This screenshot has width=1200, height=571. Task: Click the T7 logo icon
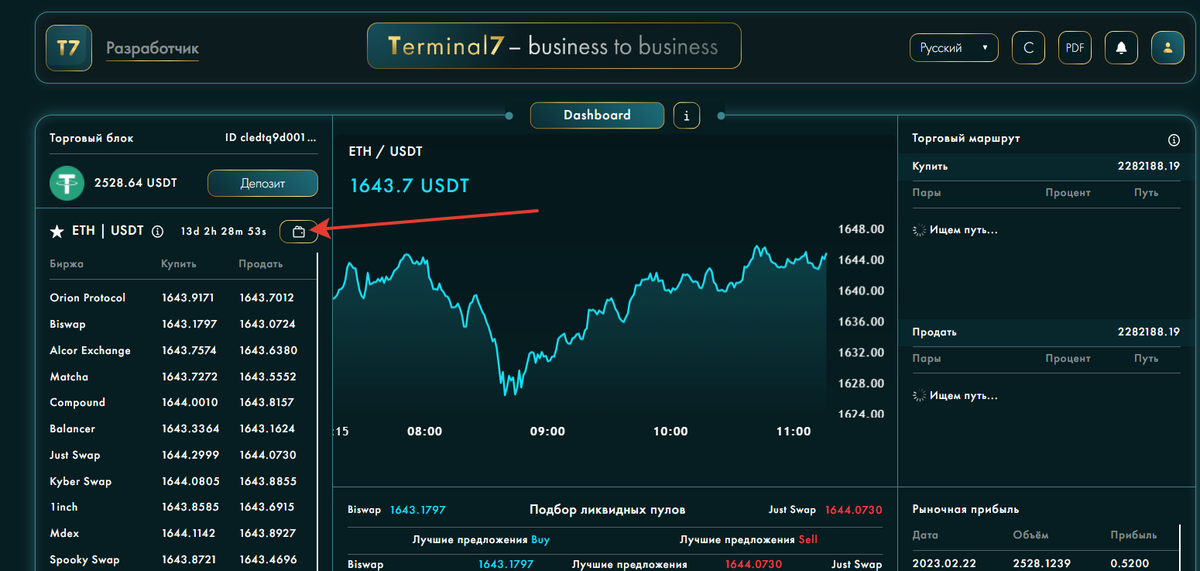click(68, 48)
